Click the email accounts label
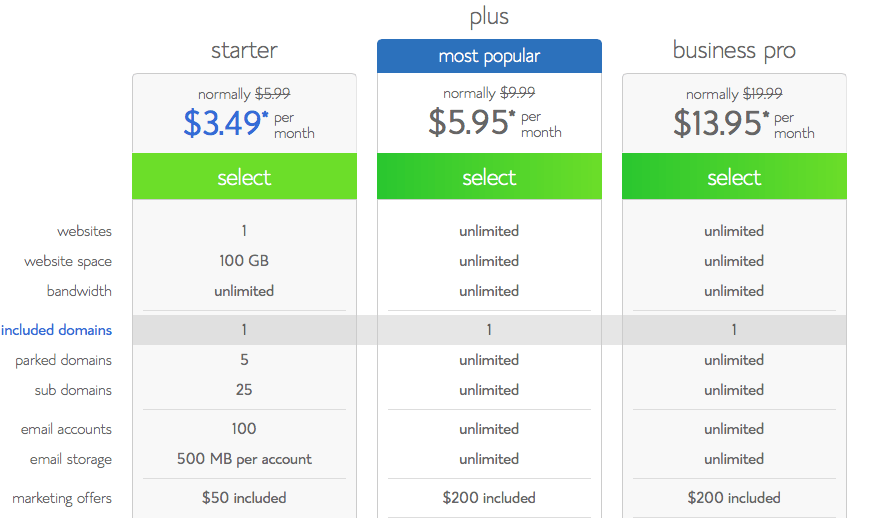The height and width of the screenshot is (518, 892). click(x=66, y=429)
